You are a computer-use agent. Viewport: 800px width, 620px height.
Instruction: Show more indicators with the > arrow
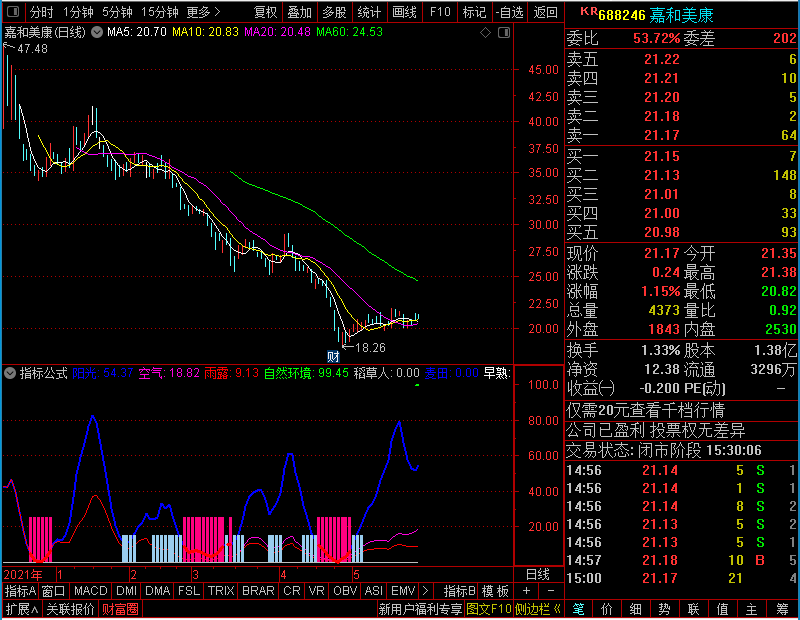[x=426, y=591]
